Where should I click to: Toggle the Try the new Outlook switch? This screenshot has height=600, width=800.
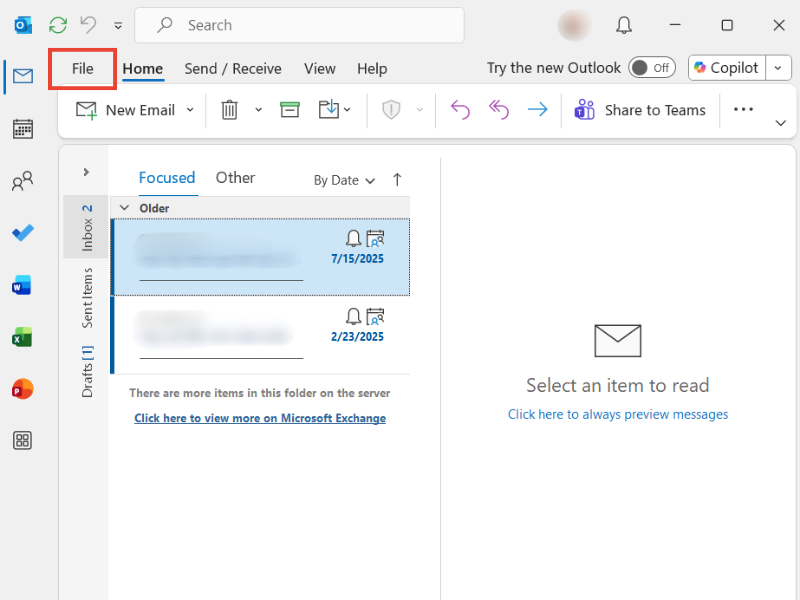point(651,68)
